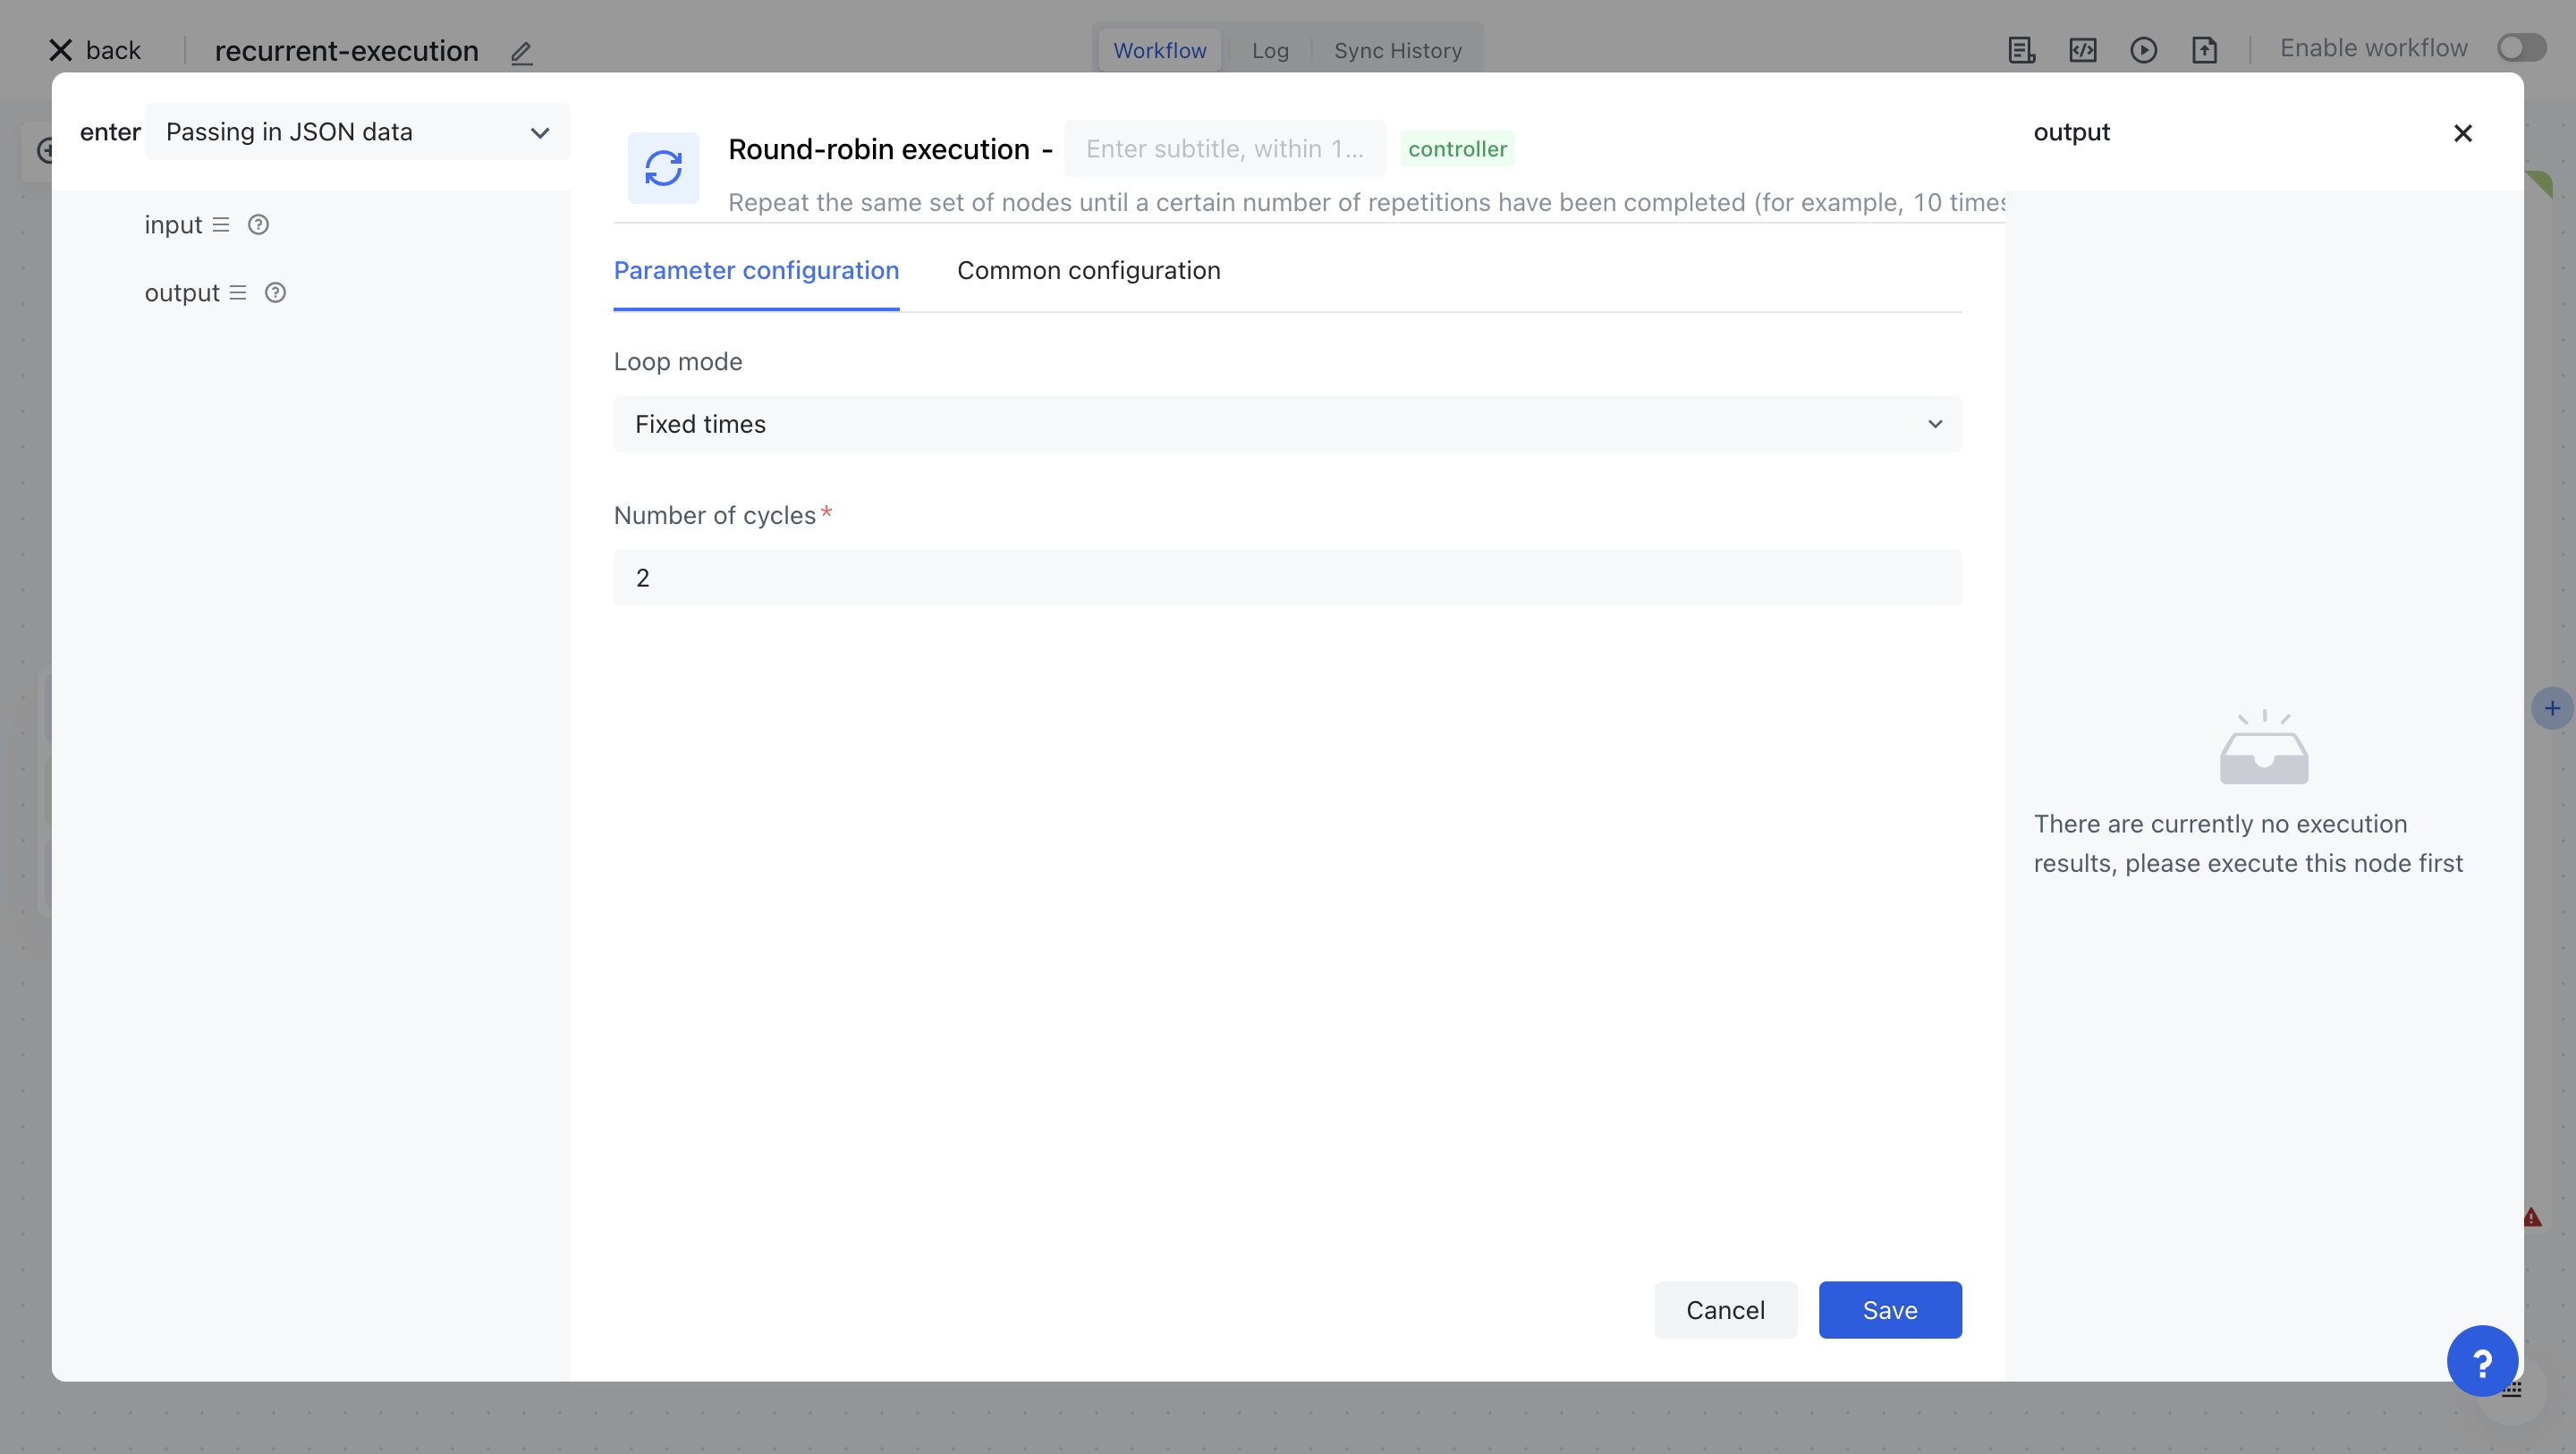Click the run workflow play icon
Screen dimensions: 2576x1454
coord(2143,50)
